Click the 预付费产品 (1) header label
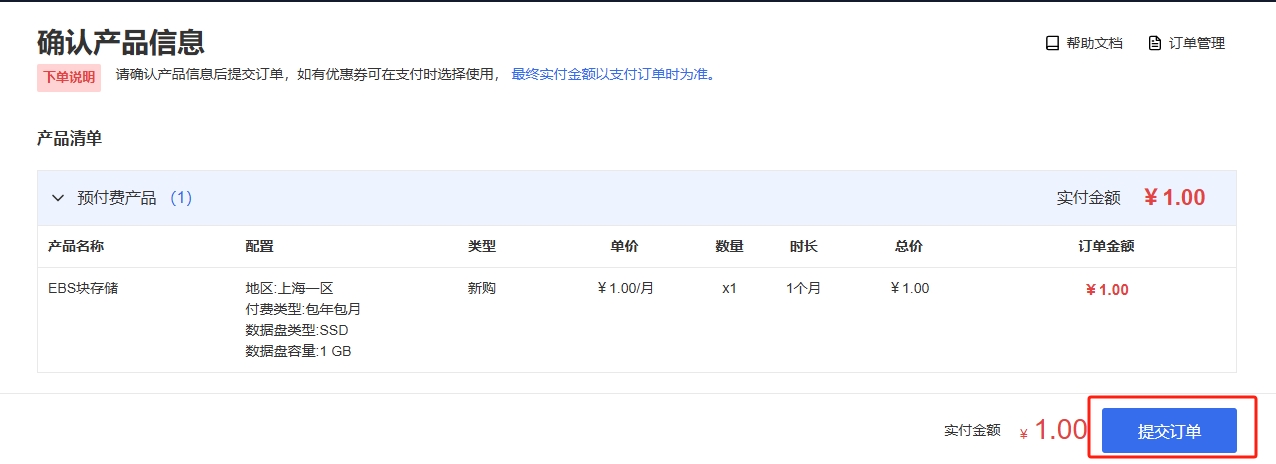The height and width of the screenshot is (464, 1276). [x=134, y=198]
